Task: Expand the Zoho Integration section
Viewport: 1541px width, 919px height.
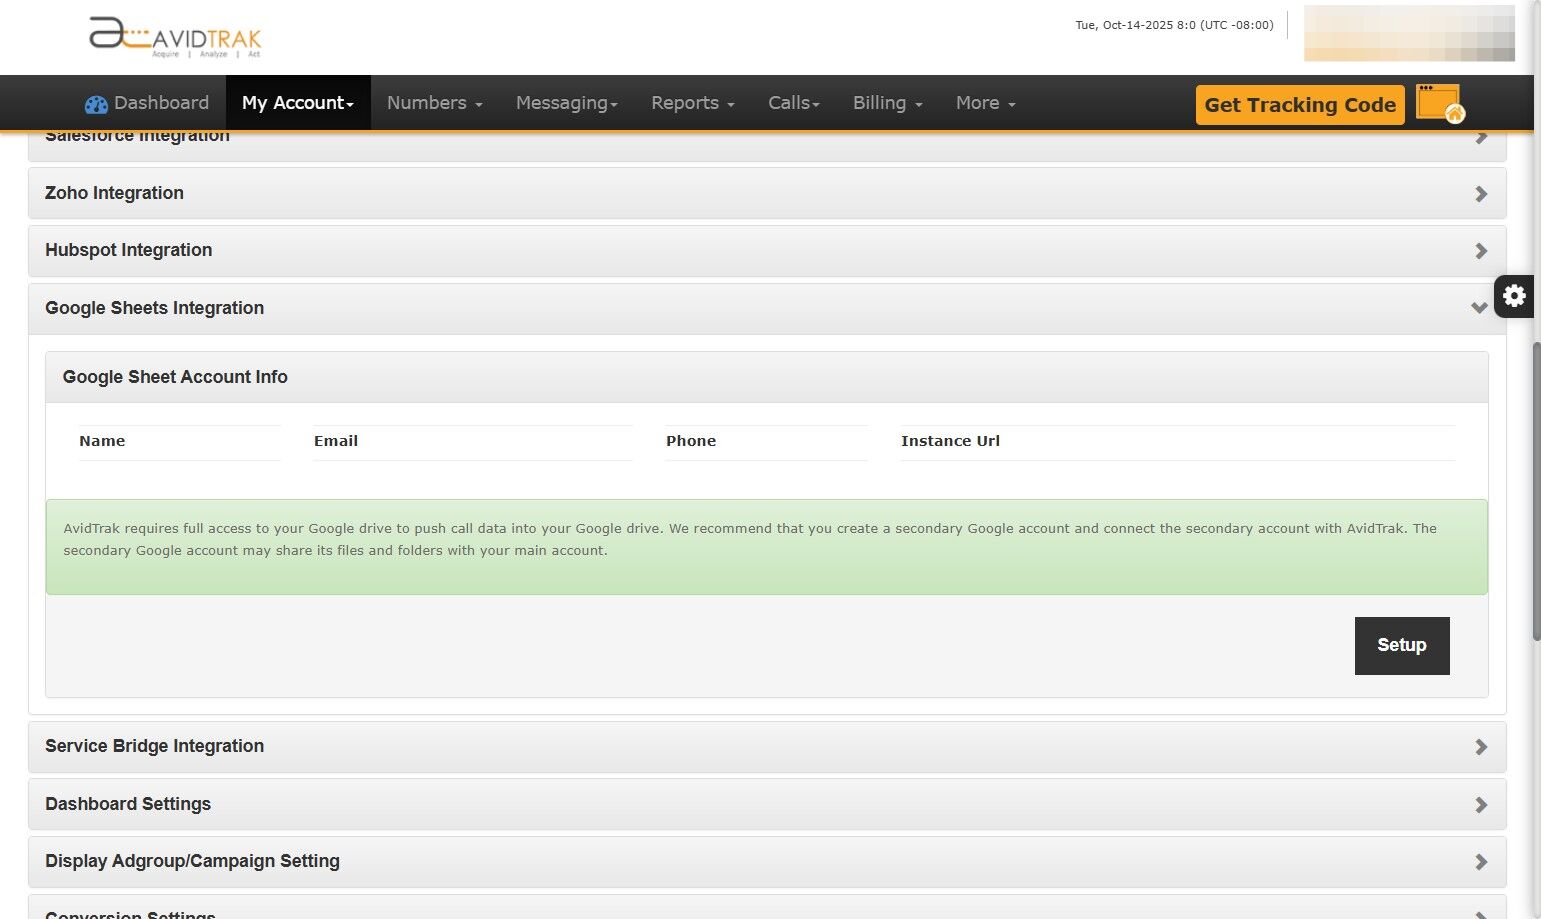Action: click(767, 193)
